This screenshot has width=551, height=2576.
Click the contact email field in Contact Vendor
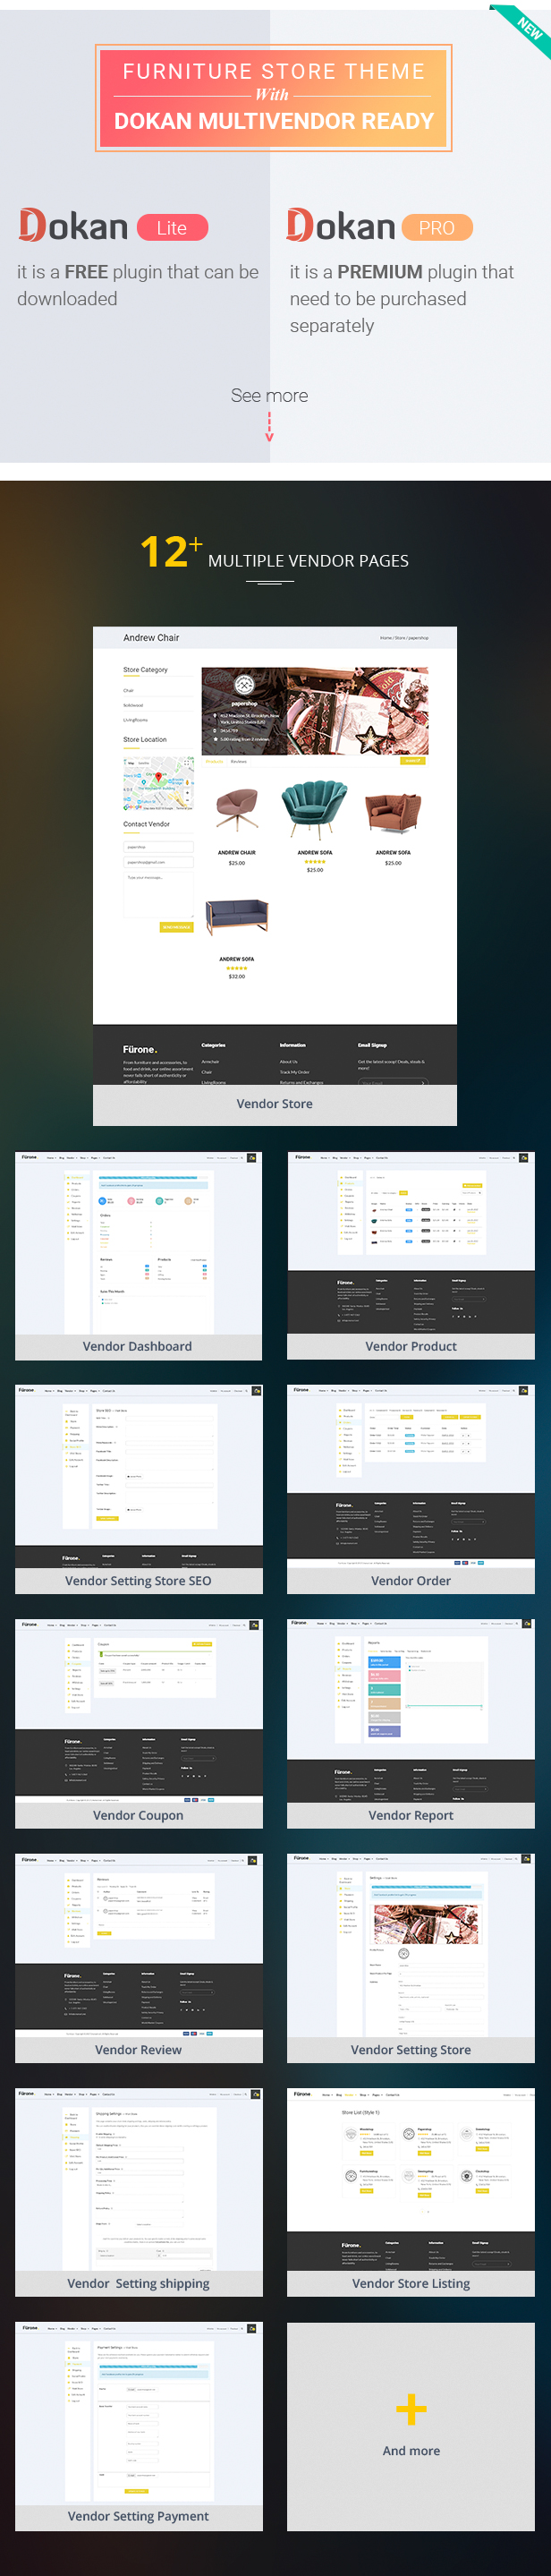pyautogui.click(x=158, y=861)
